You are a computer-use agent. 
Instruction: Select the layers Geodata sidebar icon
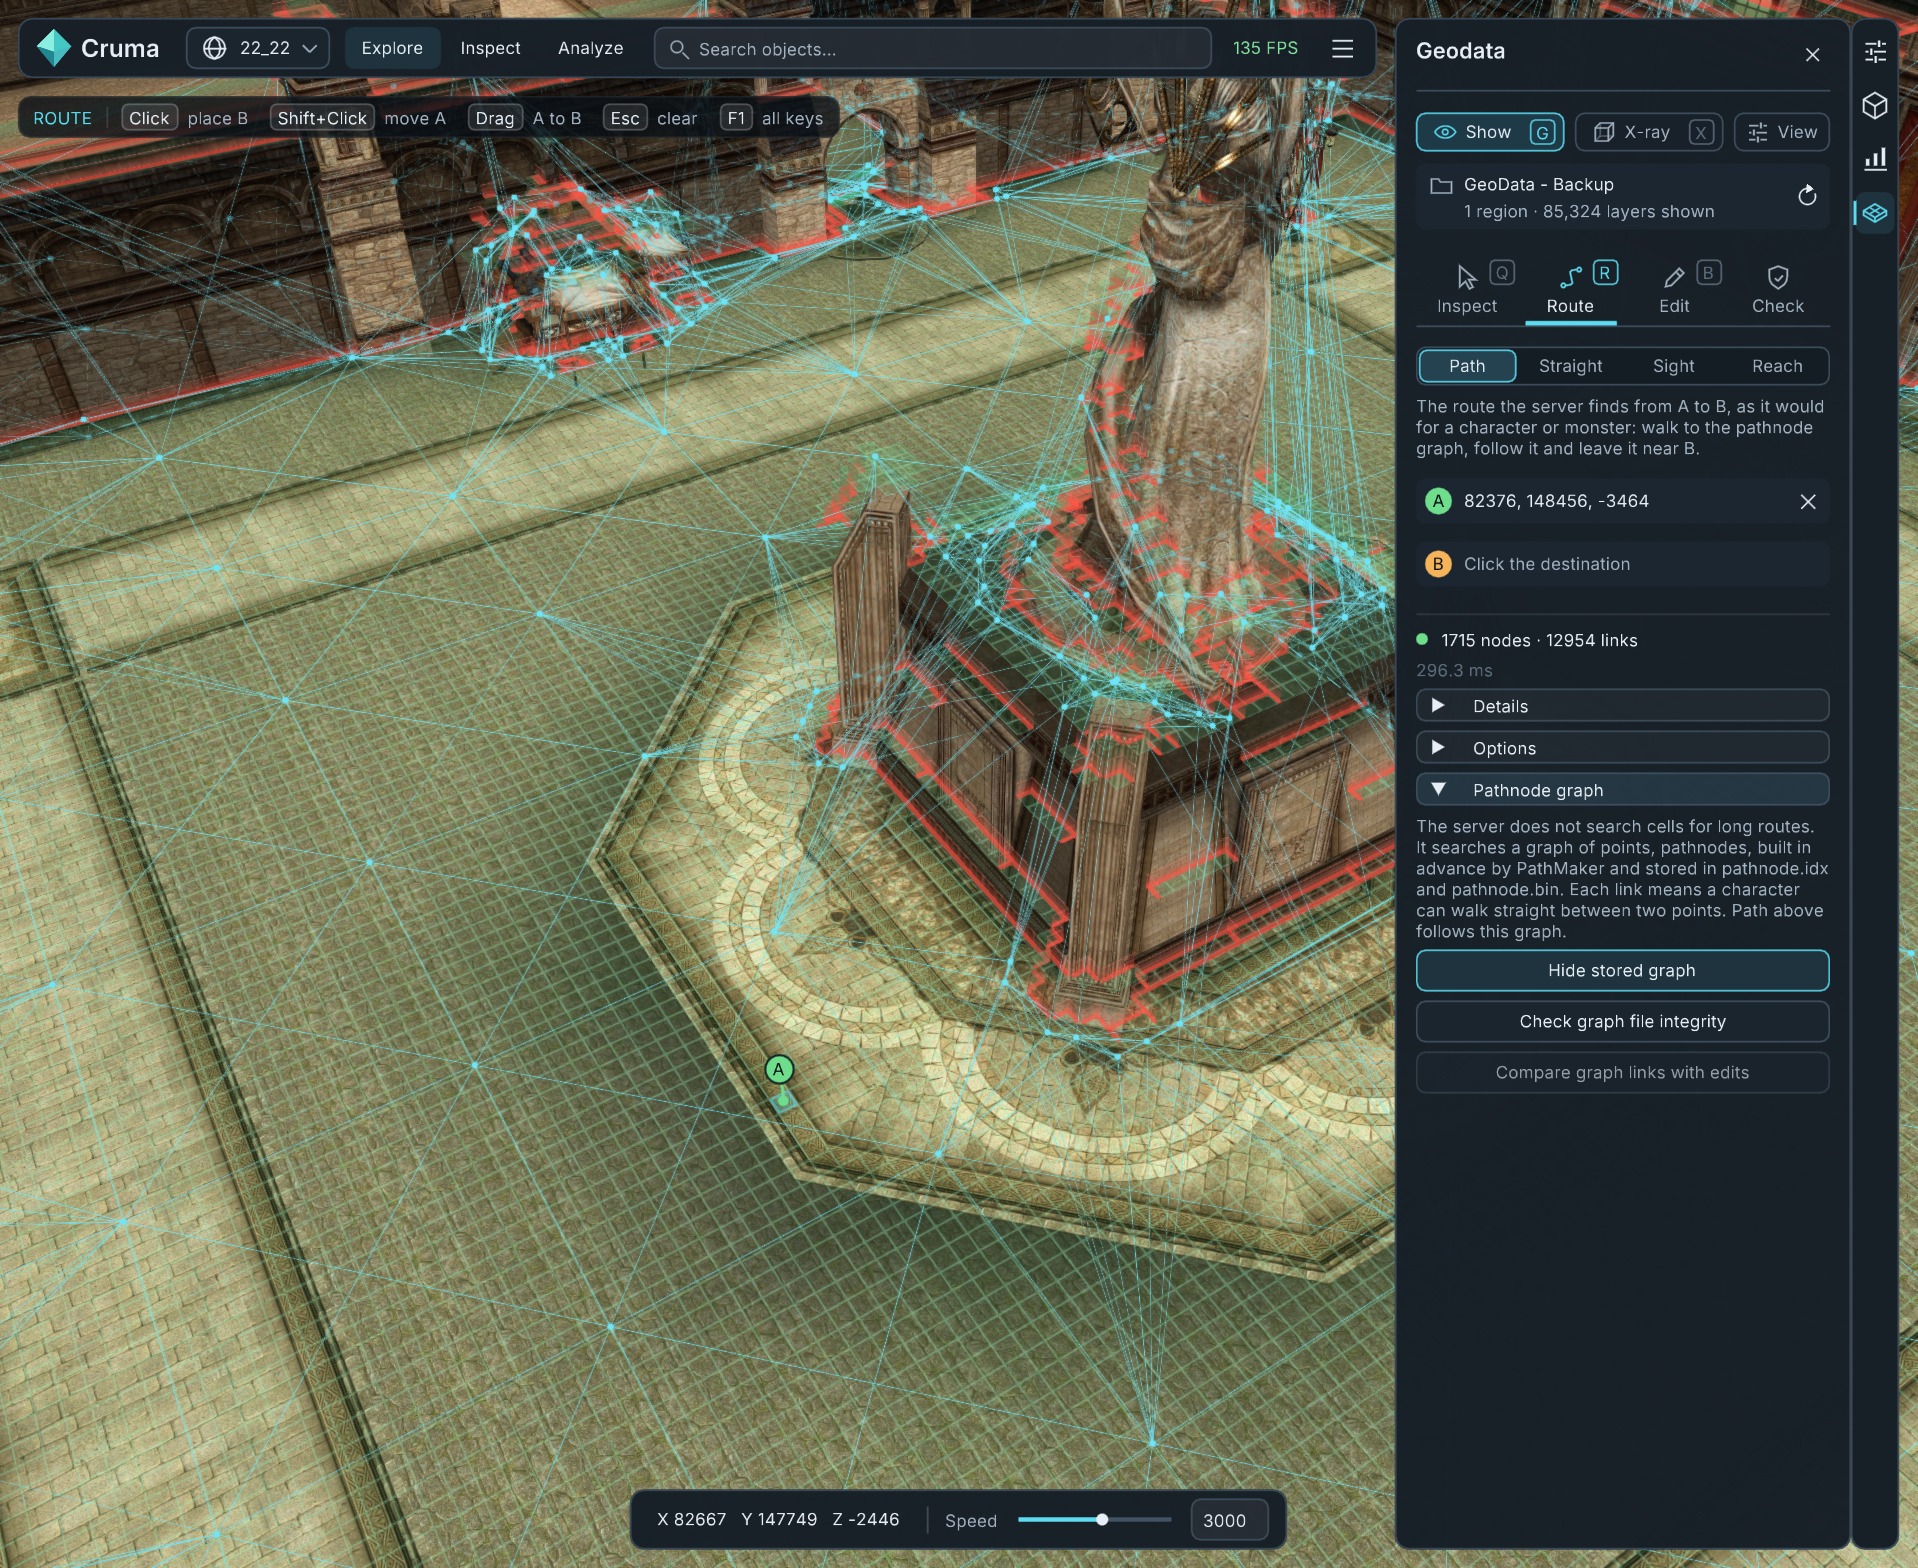coord(1875,213)
